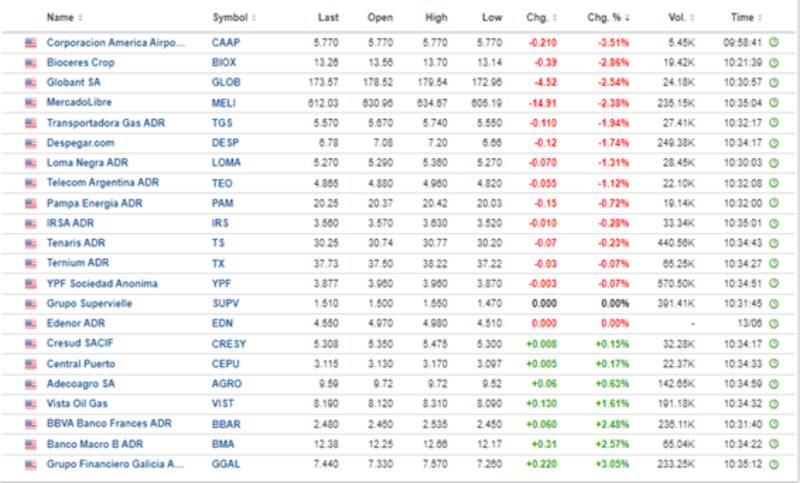Sort the table by the Name column
The width and height of the screenshot is (800, 483).
point(64,17)
